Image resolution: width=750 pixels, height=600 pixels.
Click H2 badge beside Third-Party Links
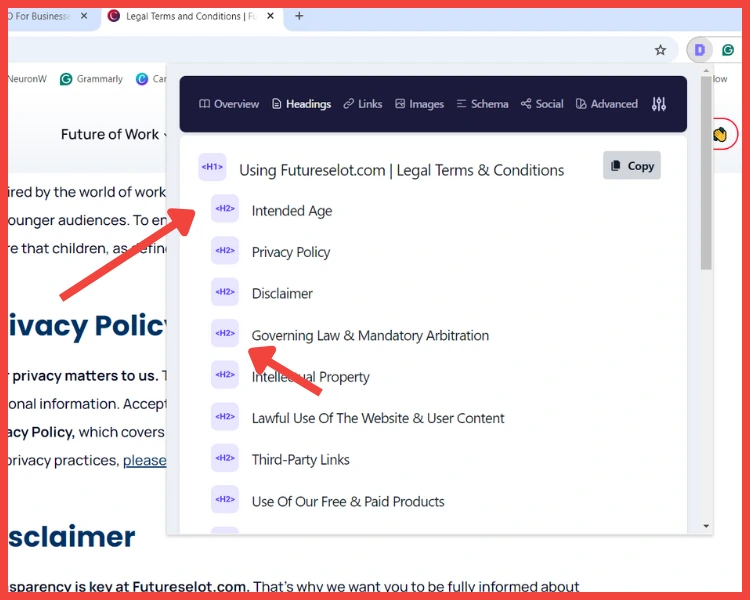coord(225,458)
